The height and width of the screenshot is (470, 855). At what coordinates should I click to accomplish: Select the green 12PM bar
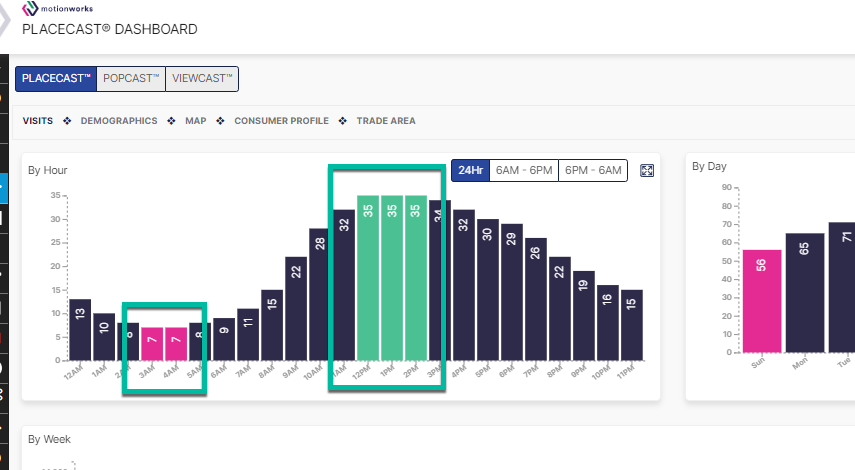tap(368, 278)
